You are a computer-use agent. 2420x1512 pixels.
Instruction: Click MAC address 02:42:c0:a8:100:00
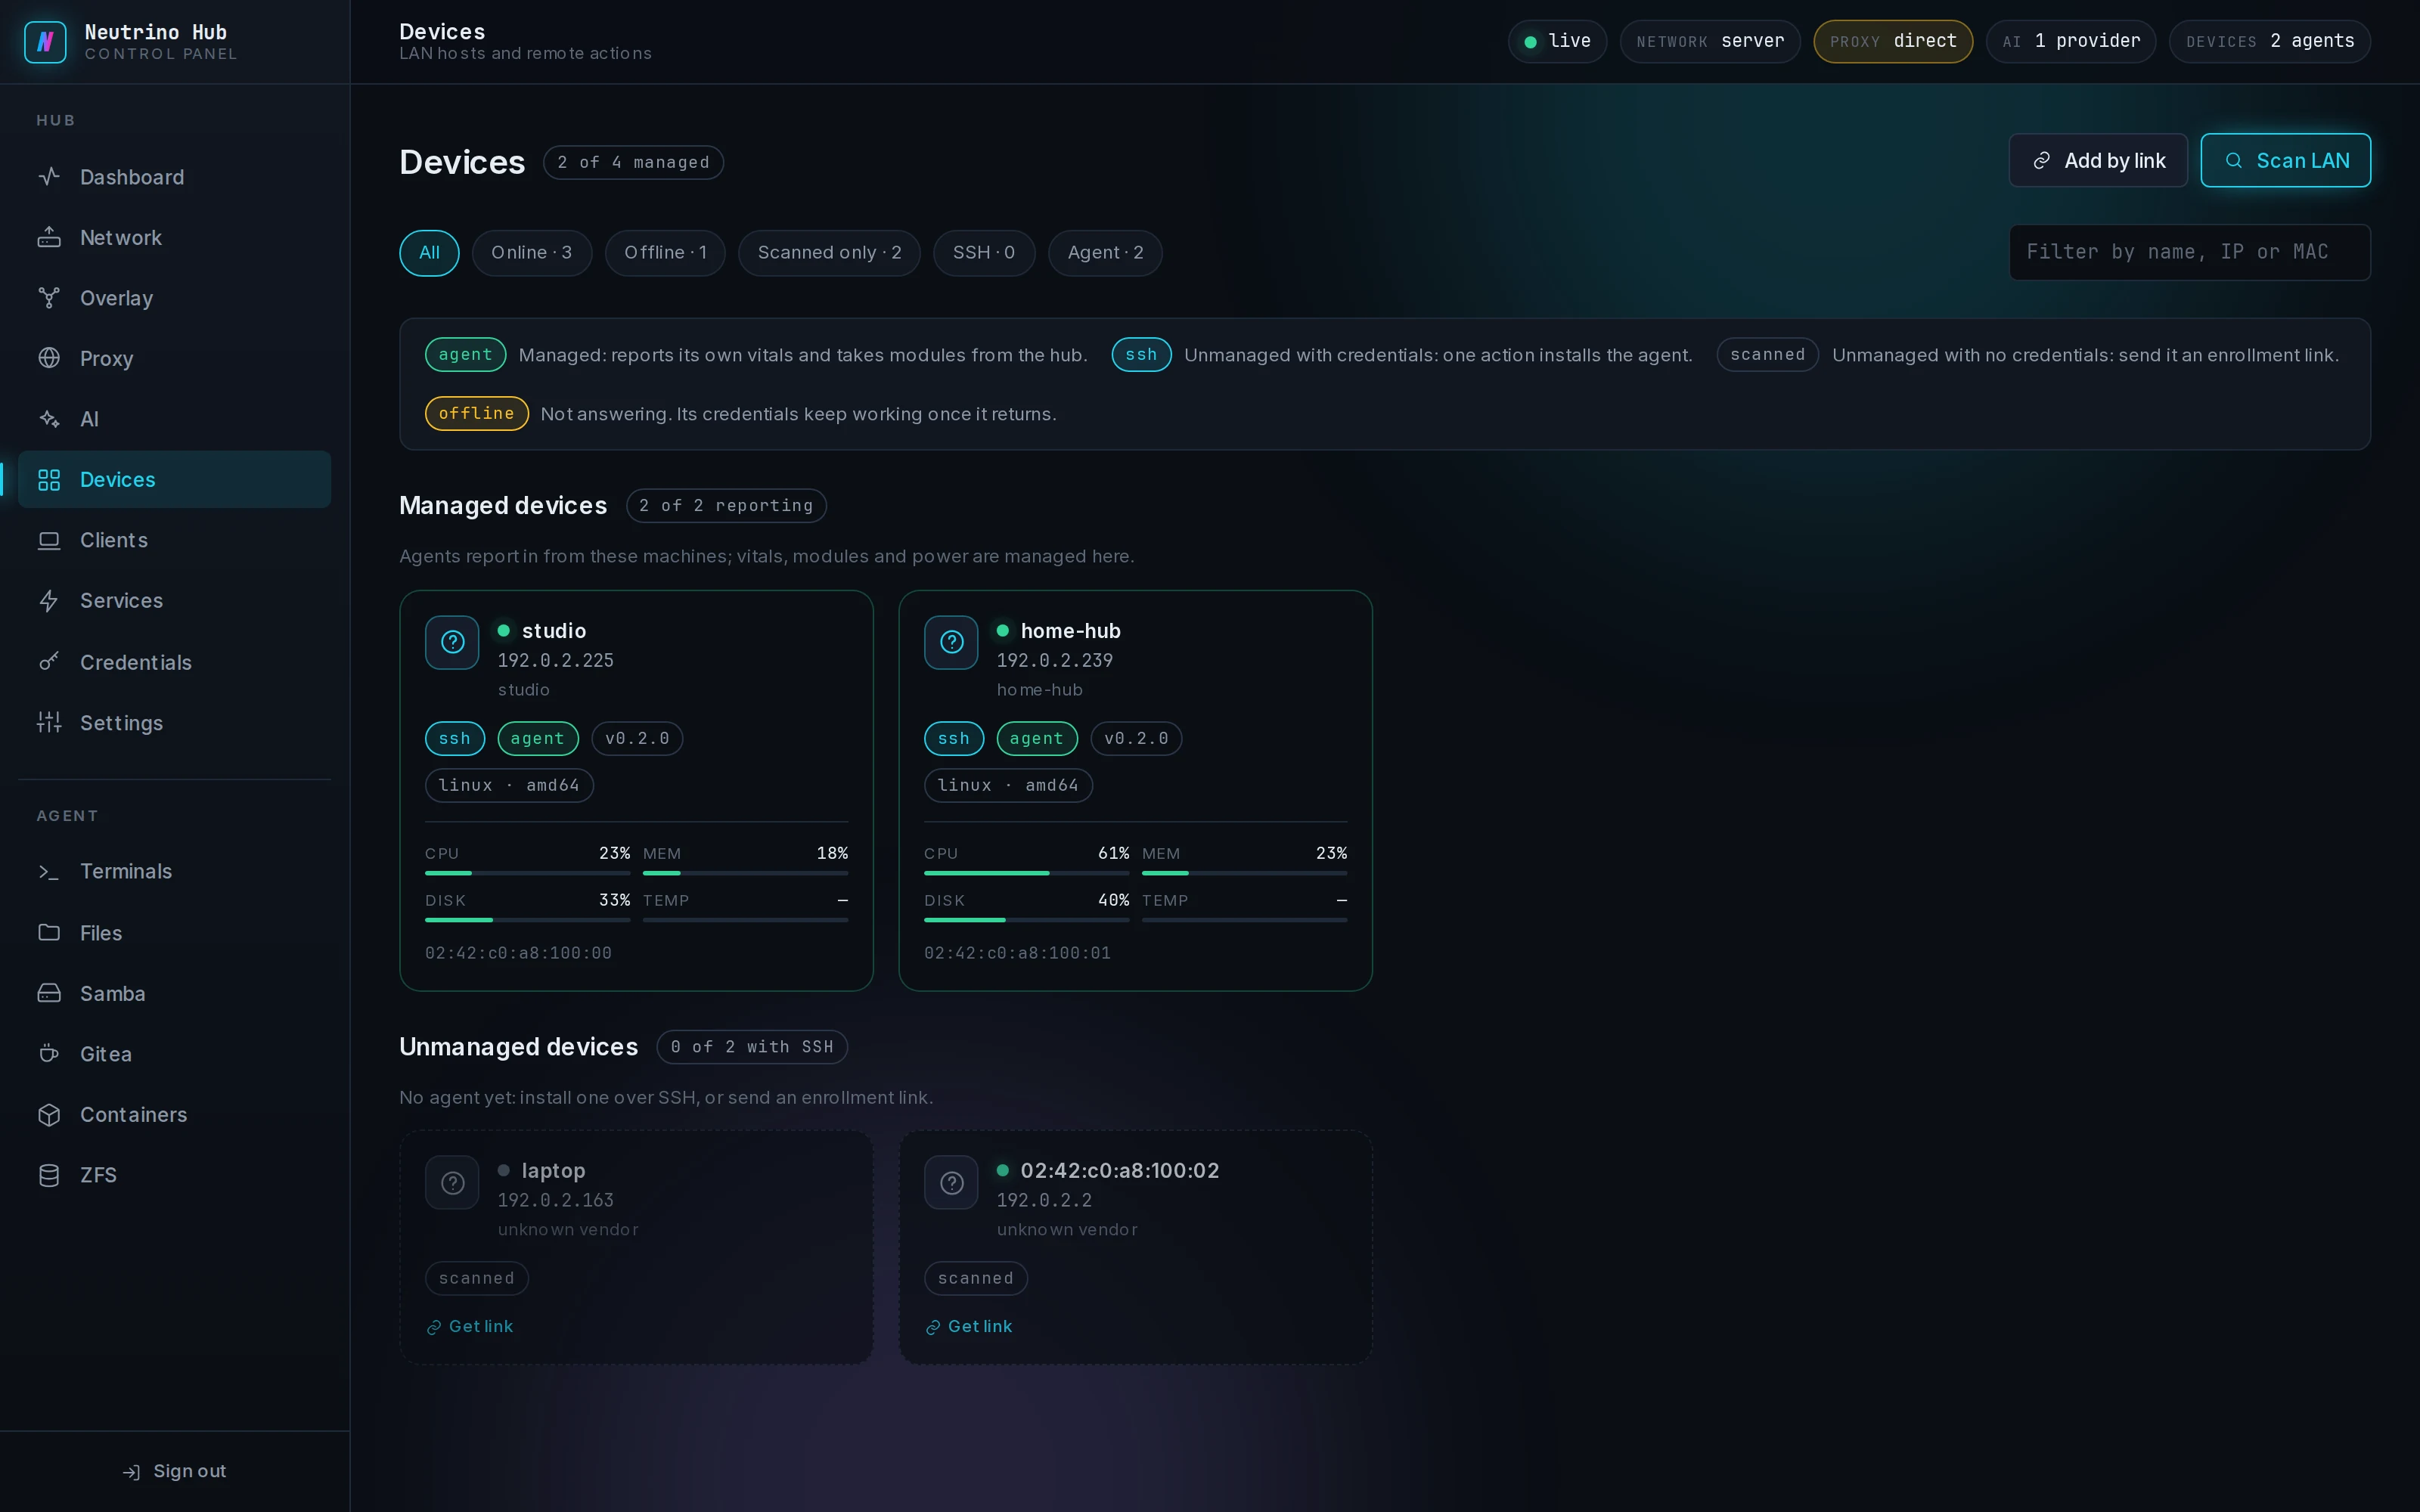(518, 954)
